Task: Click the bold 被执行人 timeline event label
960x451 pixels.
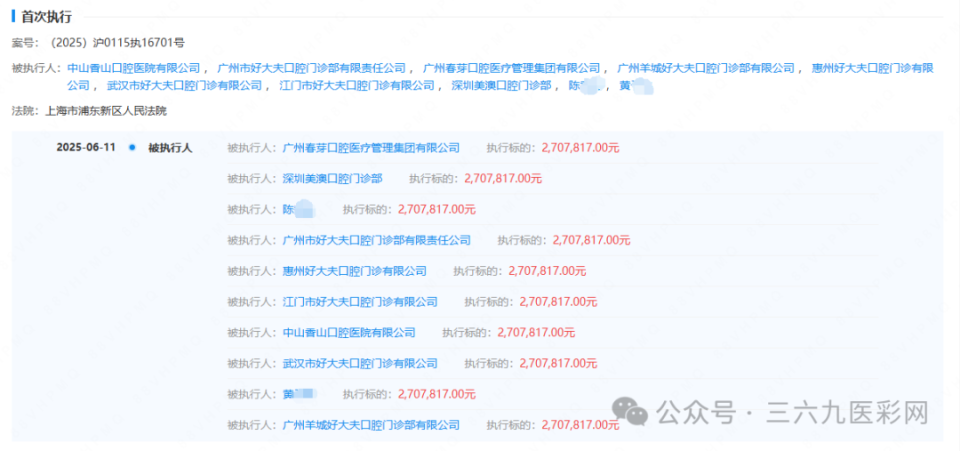Action: click(170, 147)
